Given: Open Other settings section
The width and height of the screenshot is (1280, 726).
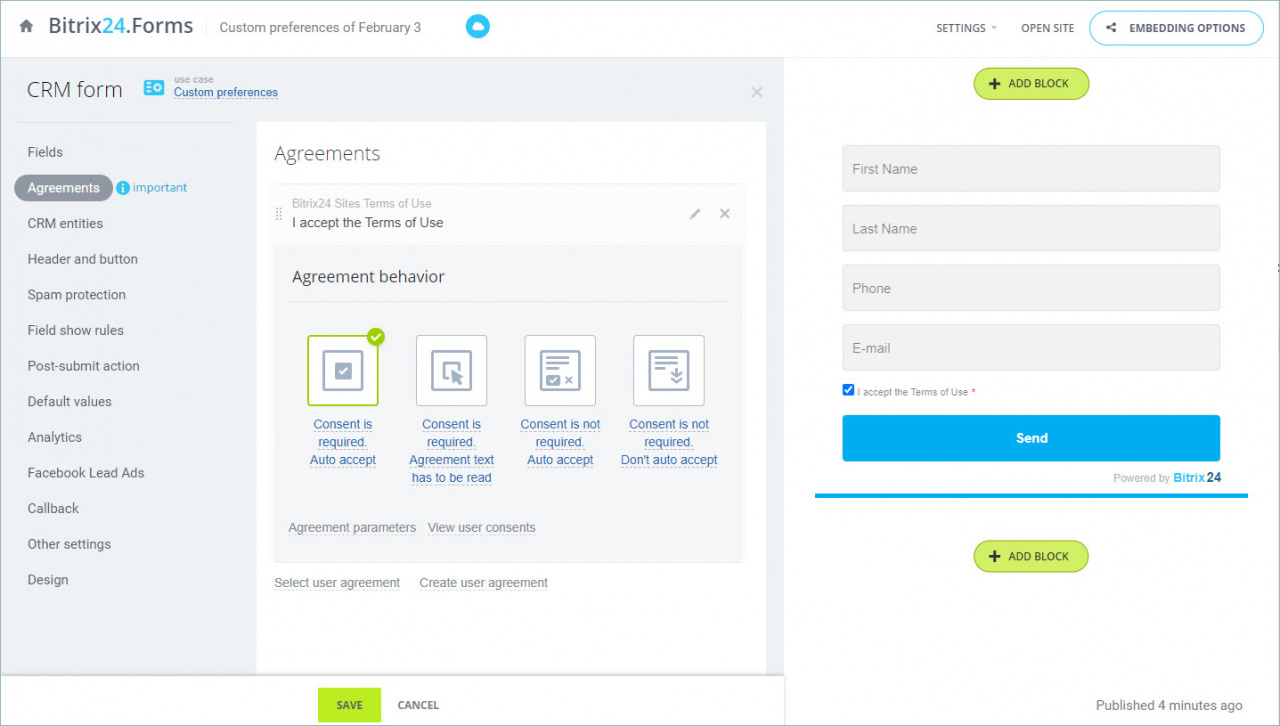Looking at the screenshot, I should pos(69,544).
